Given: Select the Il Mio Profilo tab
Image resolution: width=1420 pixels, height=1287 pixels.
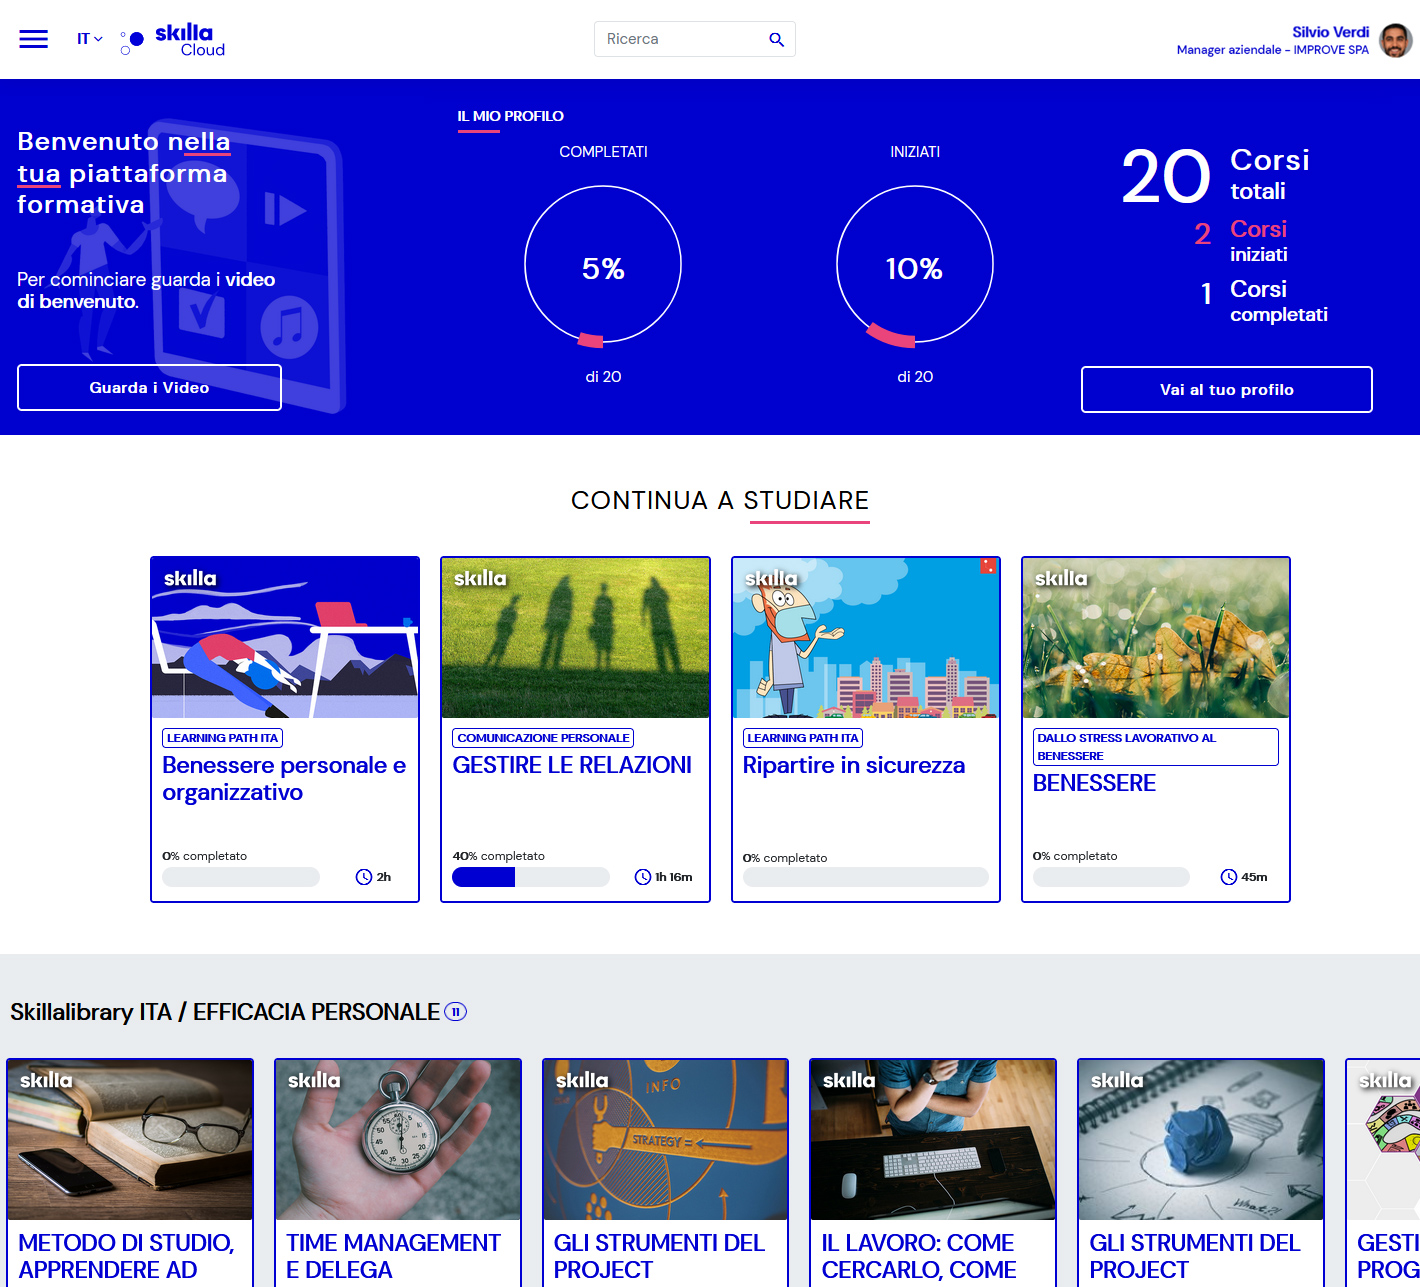Looking at the screenshot, I should click(x=510, y=116).
